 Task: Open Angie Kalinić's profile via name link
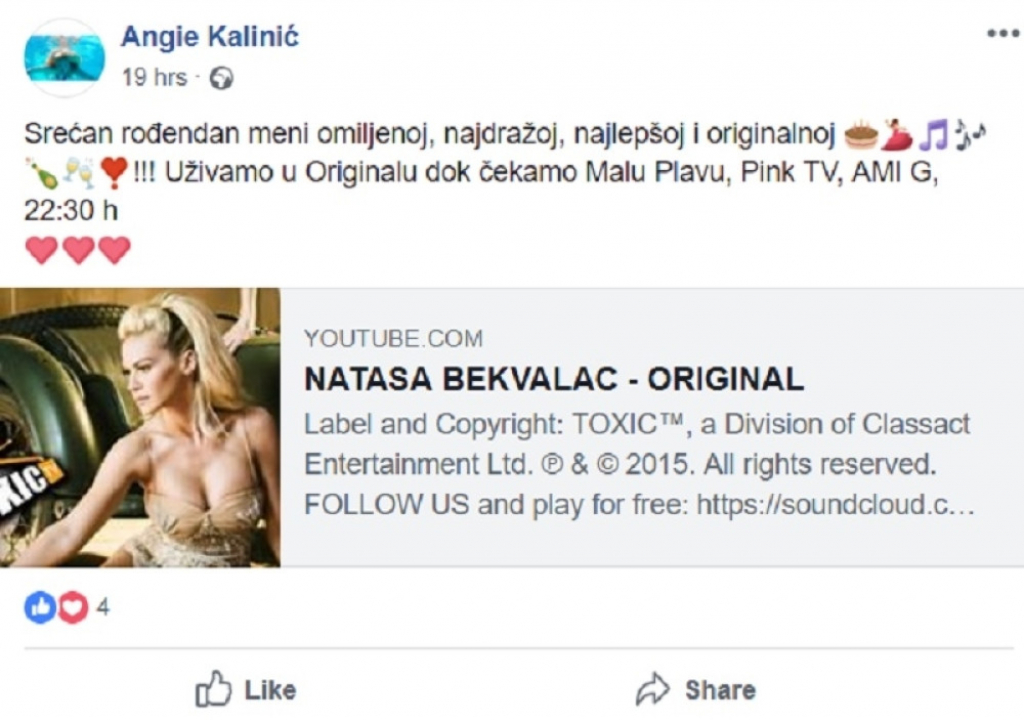210,38
